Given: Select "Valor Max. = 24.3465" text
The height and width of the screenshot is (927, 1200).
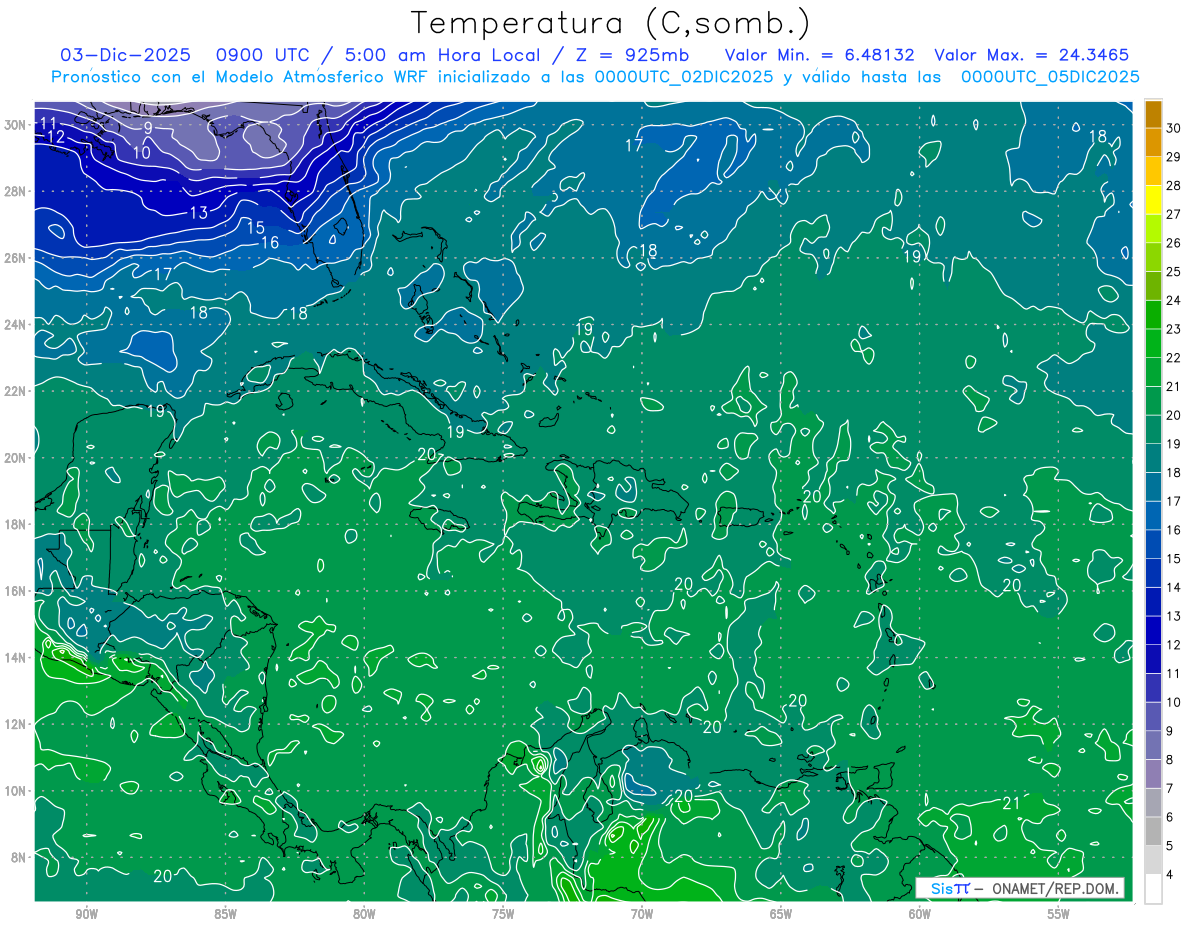Looking at the screenshot, I should point(1034,55).
